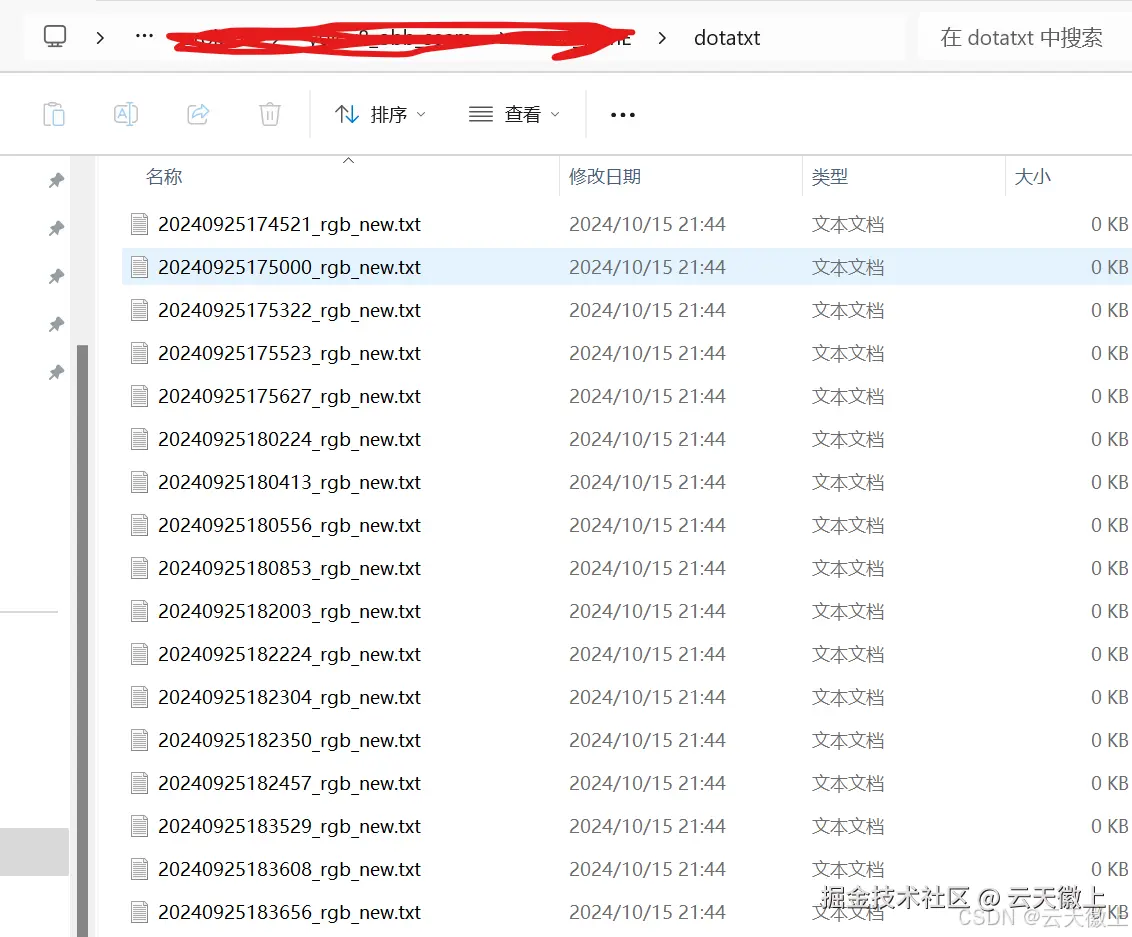Open the 查看 view dropdown

(x=513, y=114)
